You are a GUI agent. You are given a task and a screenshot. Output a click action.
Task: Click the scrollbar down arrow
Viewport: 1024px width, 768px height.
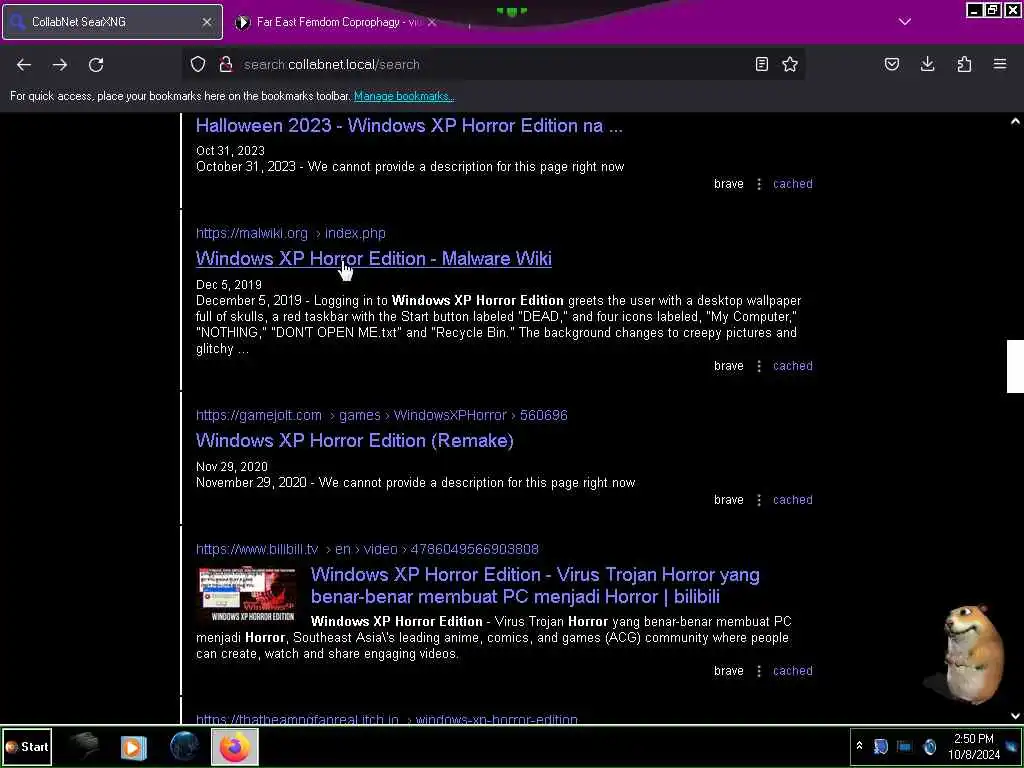1015,716
